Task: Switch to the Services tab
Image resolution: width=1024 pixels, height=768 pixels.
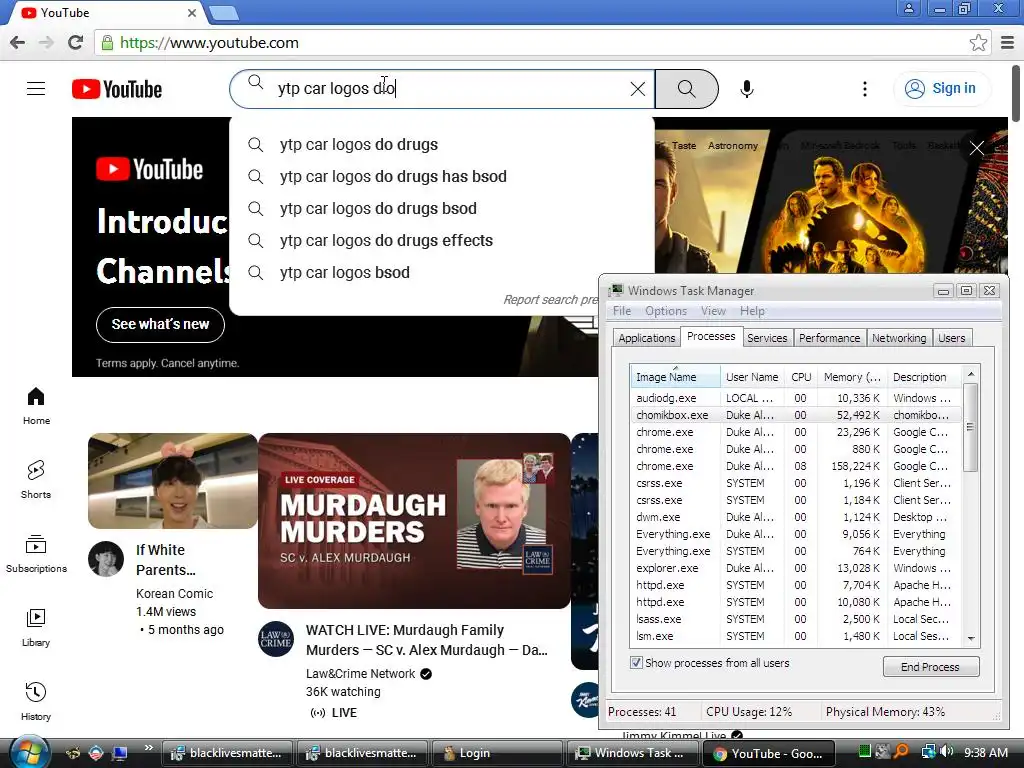Action: pyautogui.click(x=767, y=338)
